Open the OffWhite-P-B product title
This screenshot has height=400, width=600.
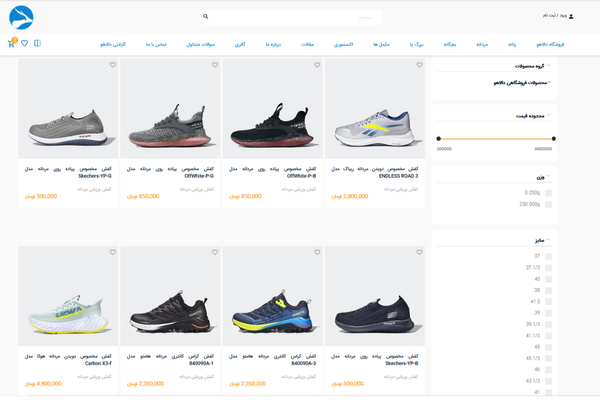(x=272, y=172)
